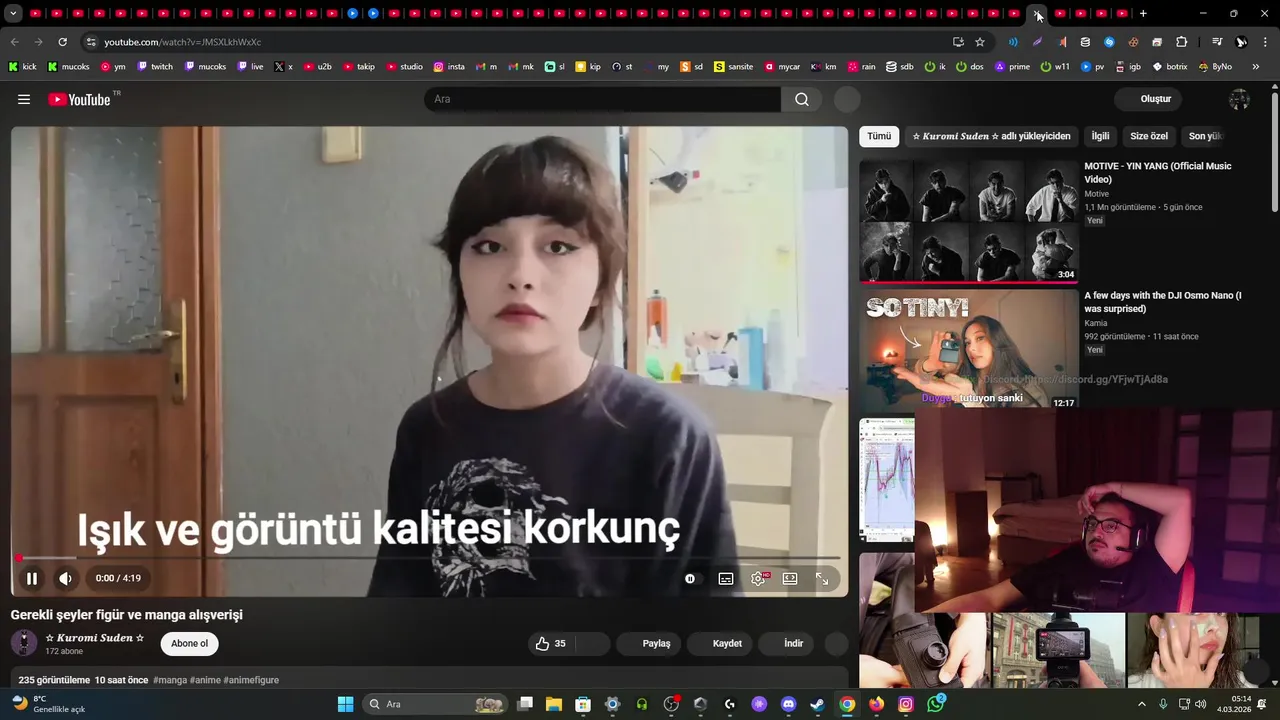1280x720 pixels.
Task: Show more bookmarks with the overflow chevron
Action: 1257,67
